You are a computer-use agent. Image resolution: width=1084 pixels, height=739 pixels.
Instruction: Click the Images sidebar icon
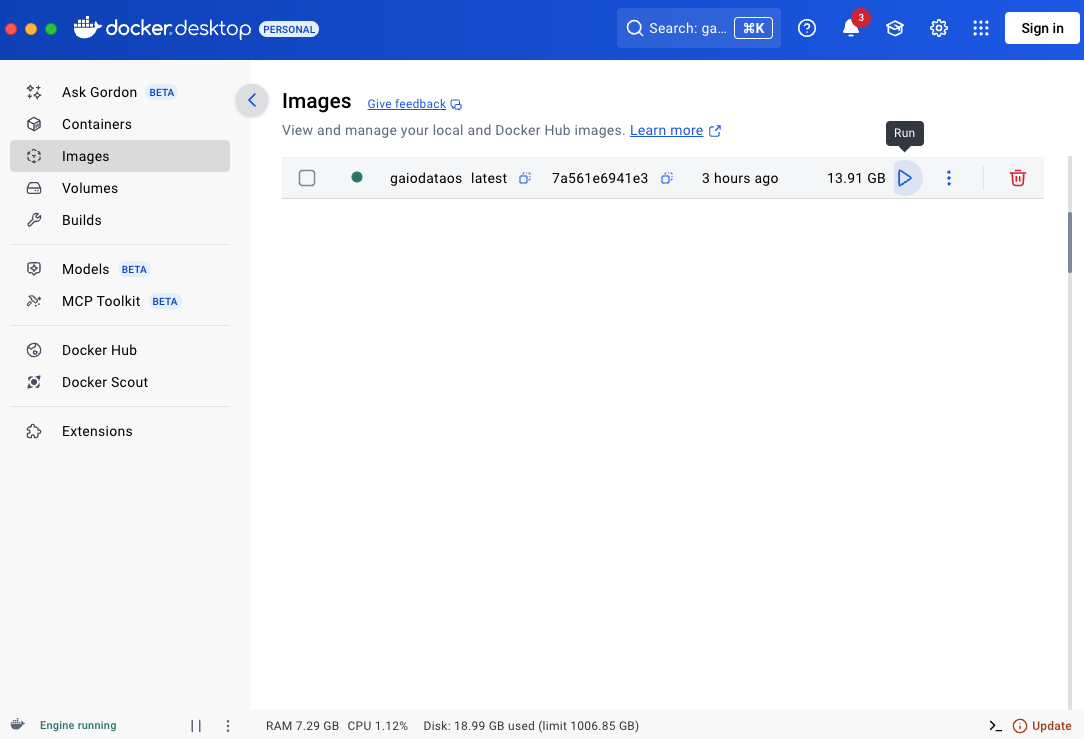(34, 156)
